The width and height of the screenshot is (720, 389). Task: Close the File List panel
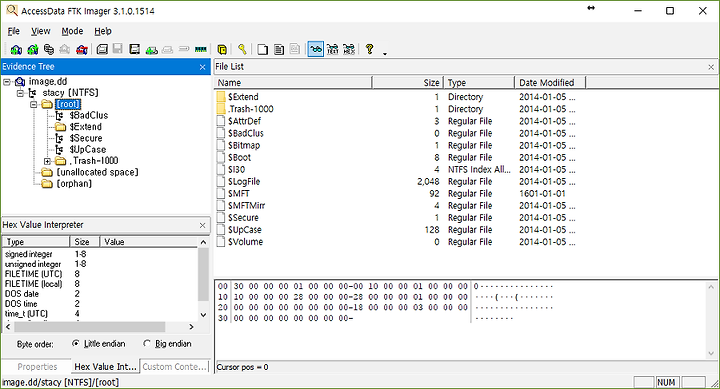(x=711, y=67)
